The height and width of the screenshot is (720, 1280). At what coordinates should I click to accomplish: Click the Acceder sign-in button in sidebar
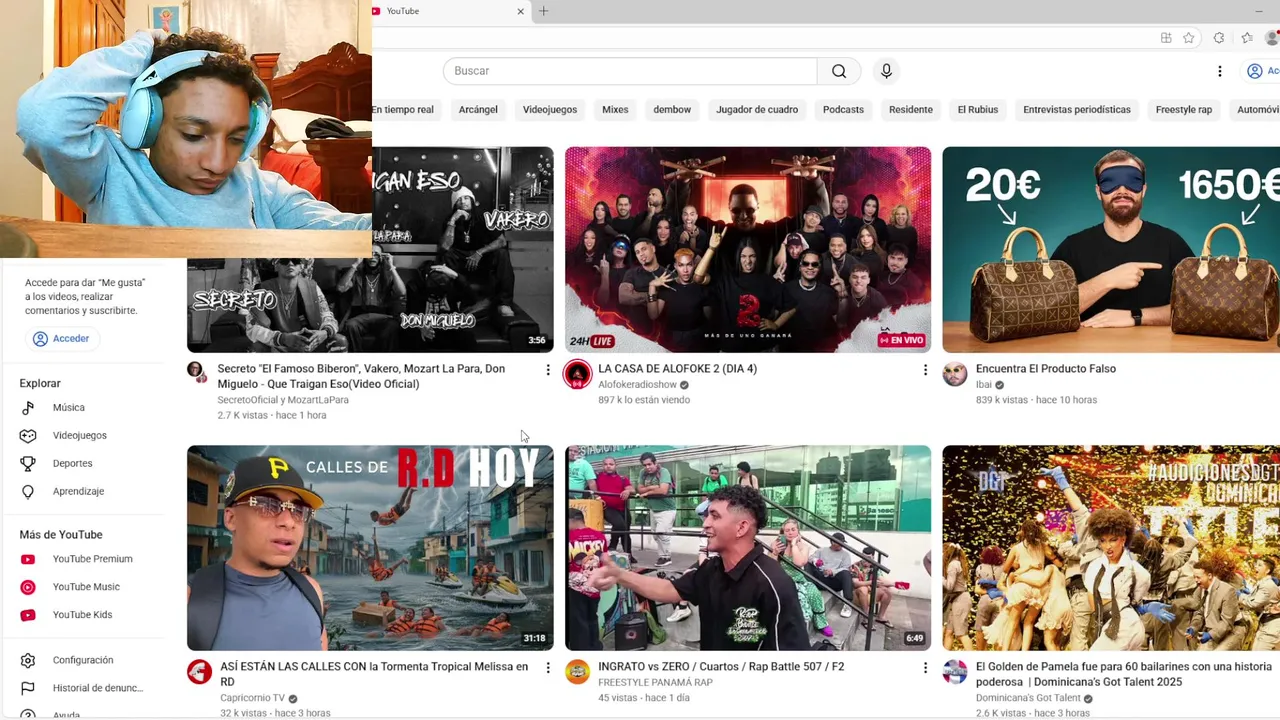[x=62, y=339]
